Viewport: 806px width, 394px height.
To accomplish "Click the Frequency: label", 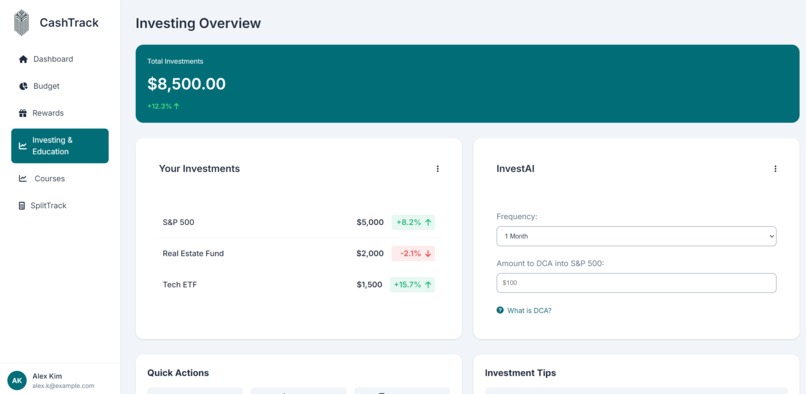I will [517, 217].
